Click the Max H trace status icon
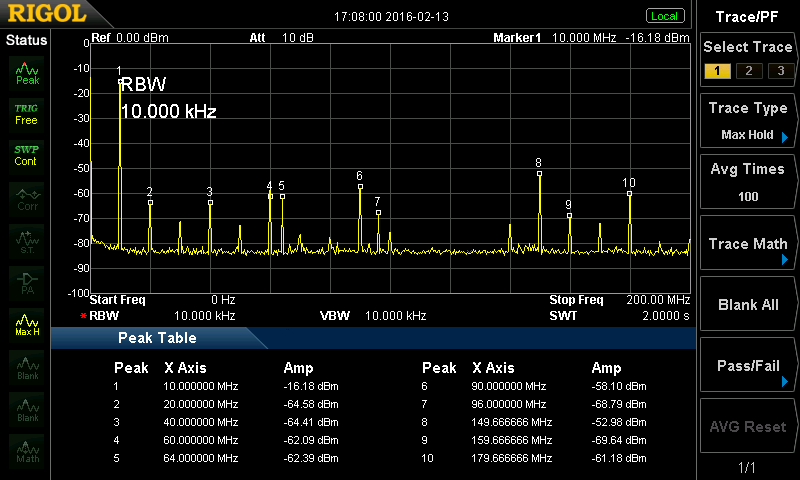The height and width of the screenshot is (480, 800). click(x=27, y=324)
